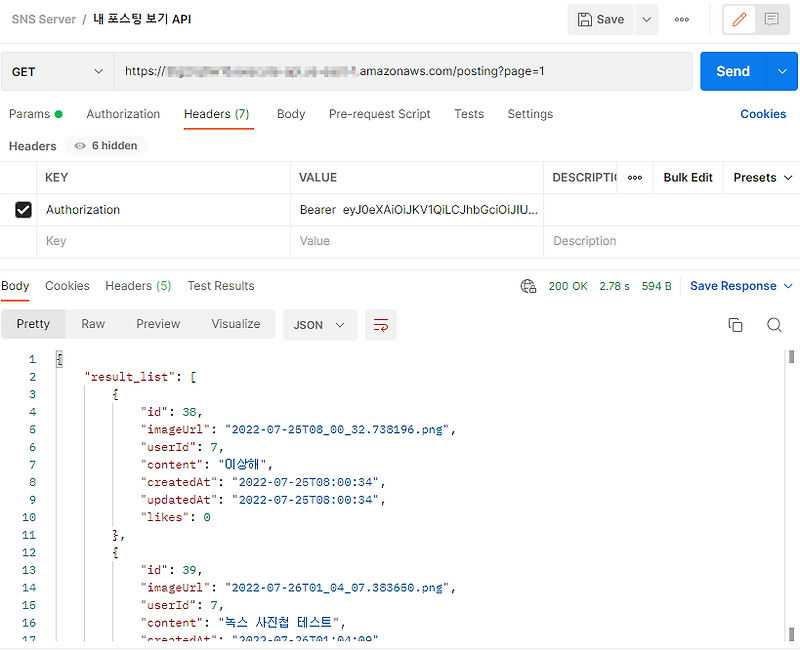Reveal the 6 hidden headers
The width and height of the screenshot is (800, 650).
[x=105, y=145]
